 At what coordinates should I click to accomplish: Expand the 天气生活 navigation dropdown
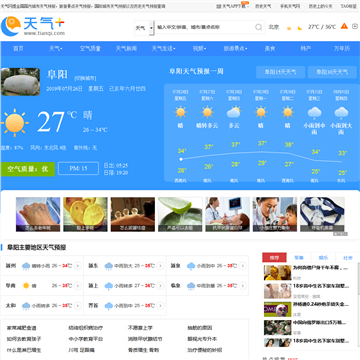[163, 49]
